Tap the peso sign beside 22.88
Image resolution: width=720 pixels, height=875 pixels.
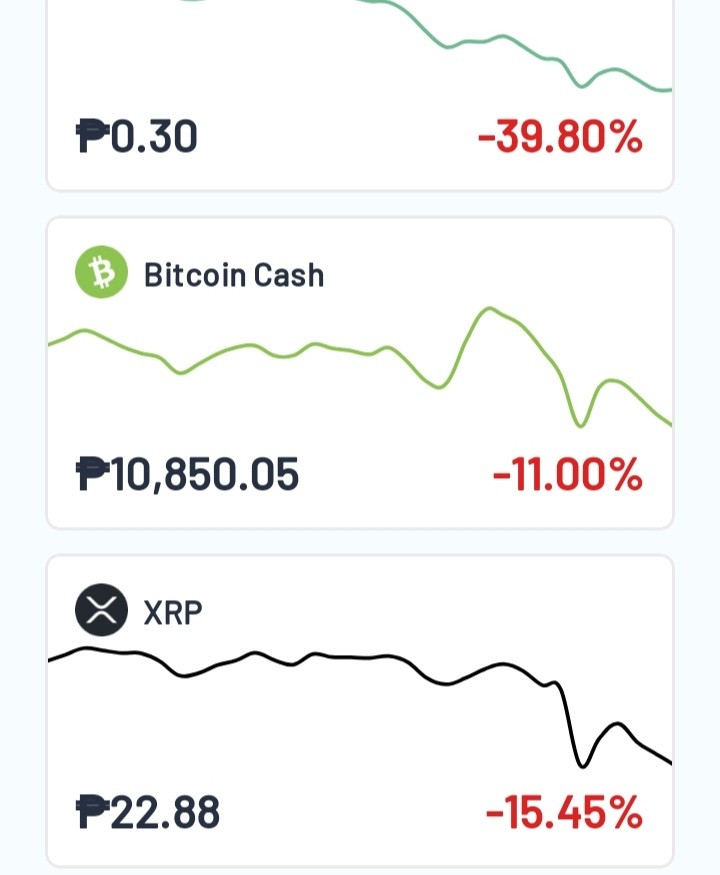pos(92,812)
